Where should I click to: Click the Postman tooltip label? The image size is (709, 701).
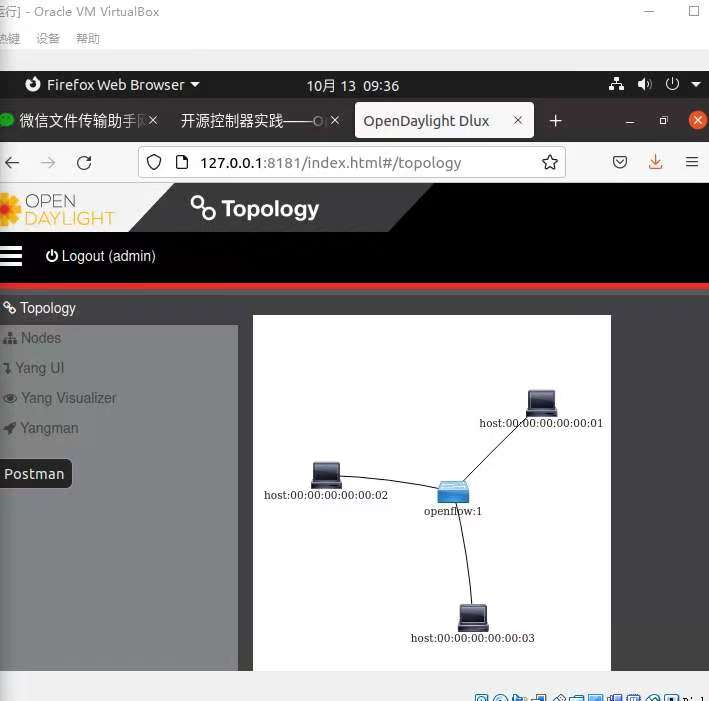pos(35,474)
